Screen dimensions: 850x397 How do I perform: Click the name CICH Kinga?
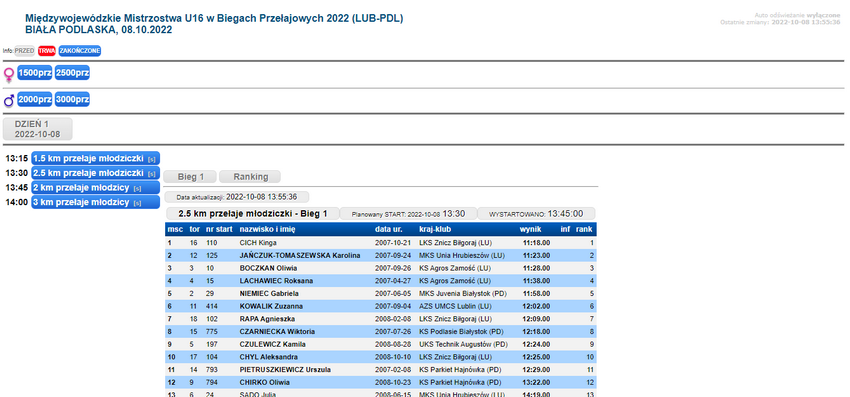(257, 243)
